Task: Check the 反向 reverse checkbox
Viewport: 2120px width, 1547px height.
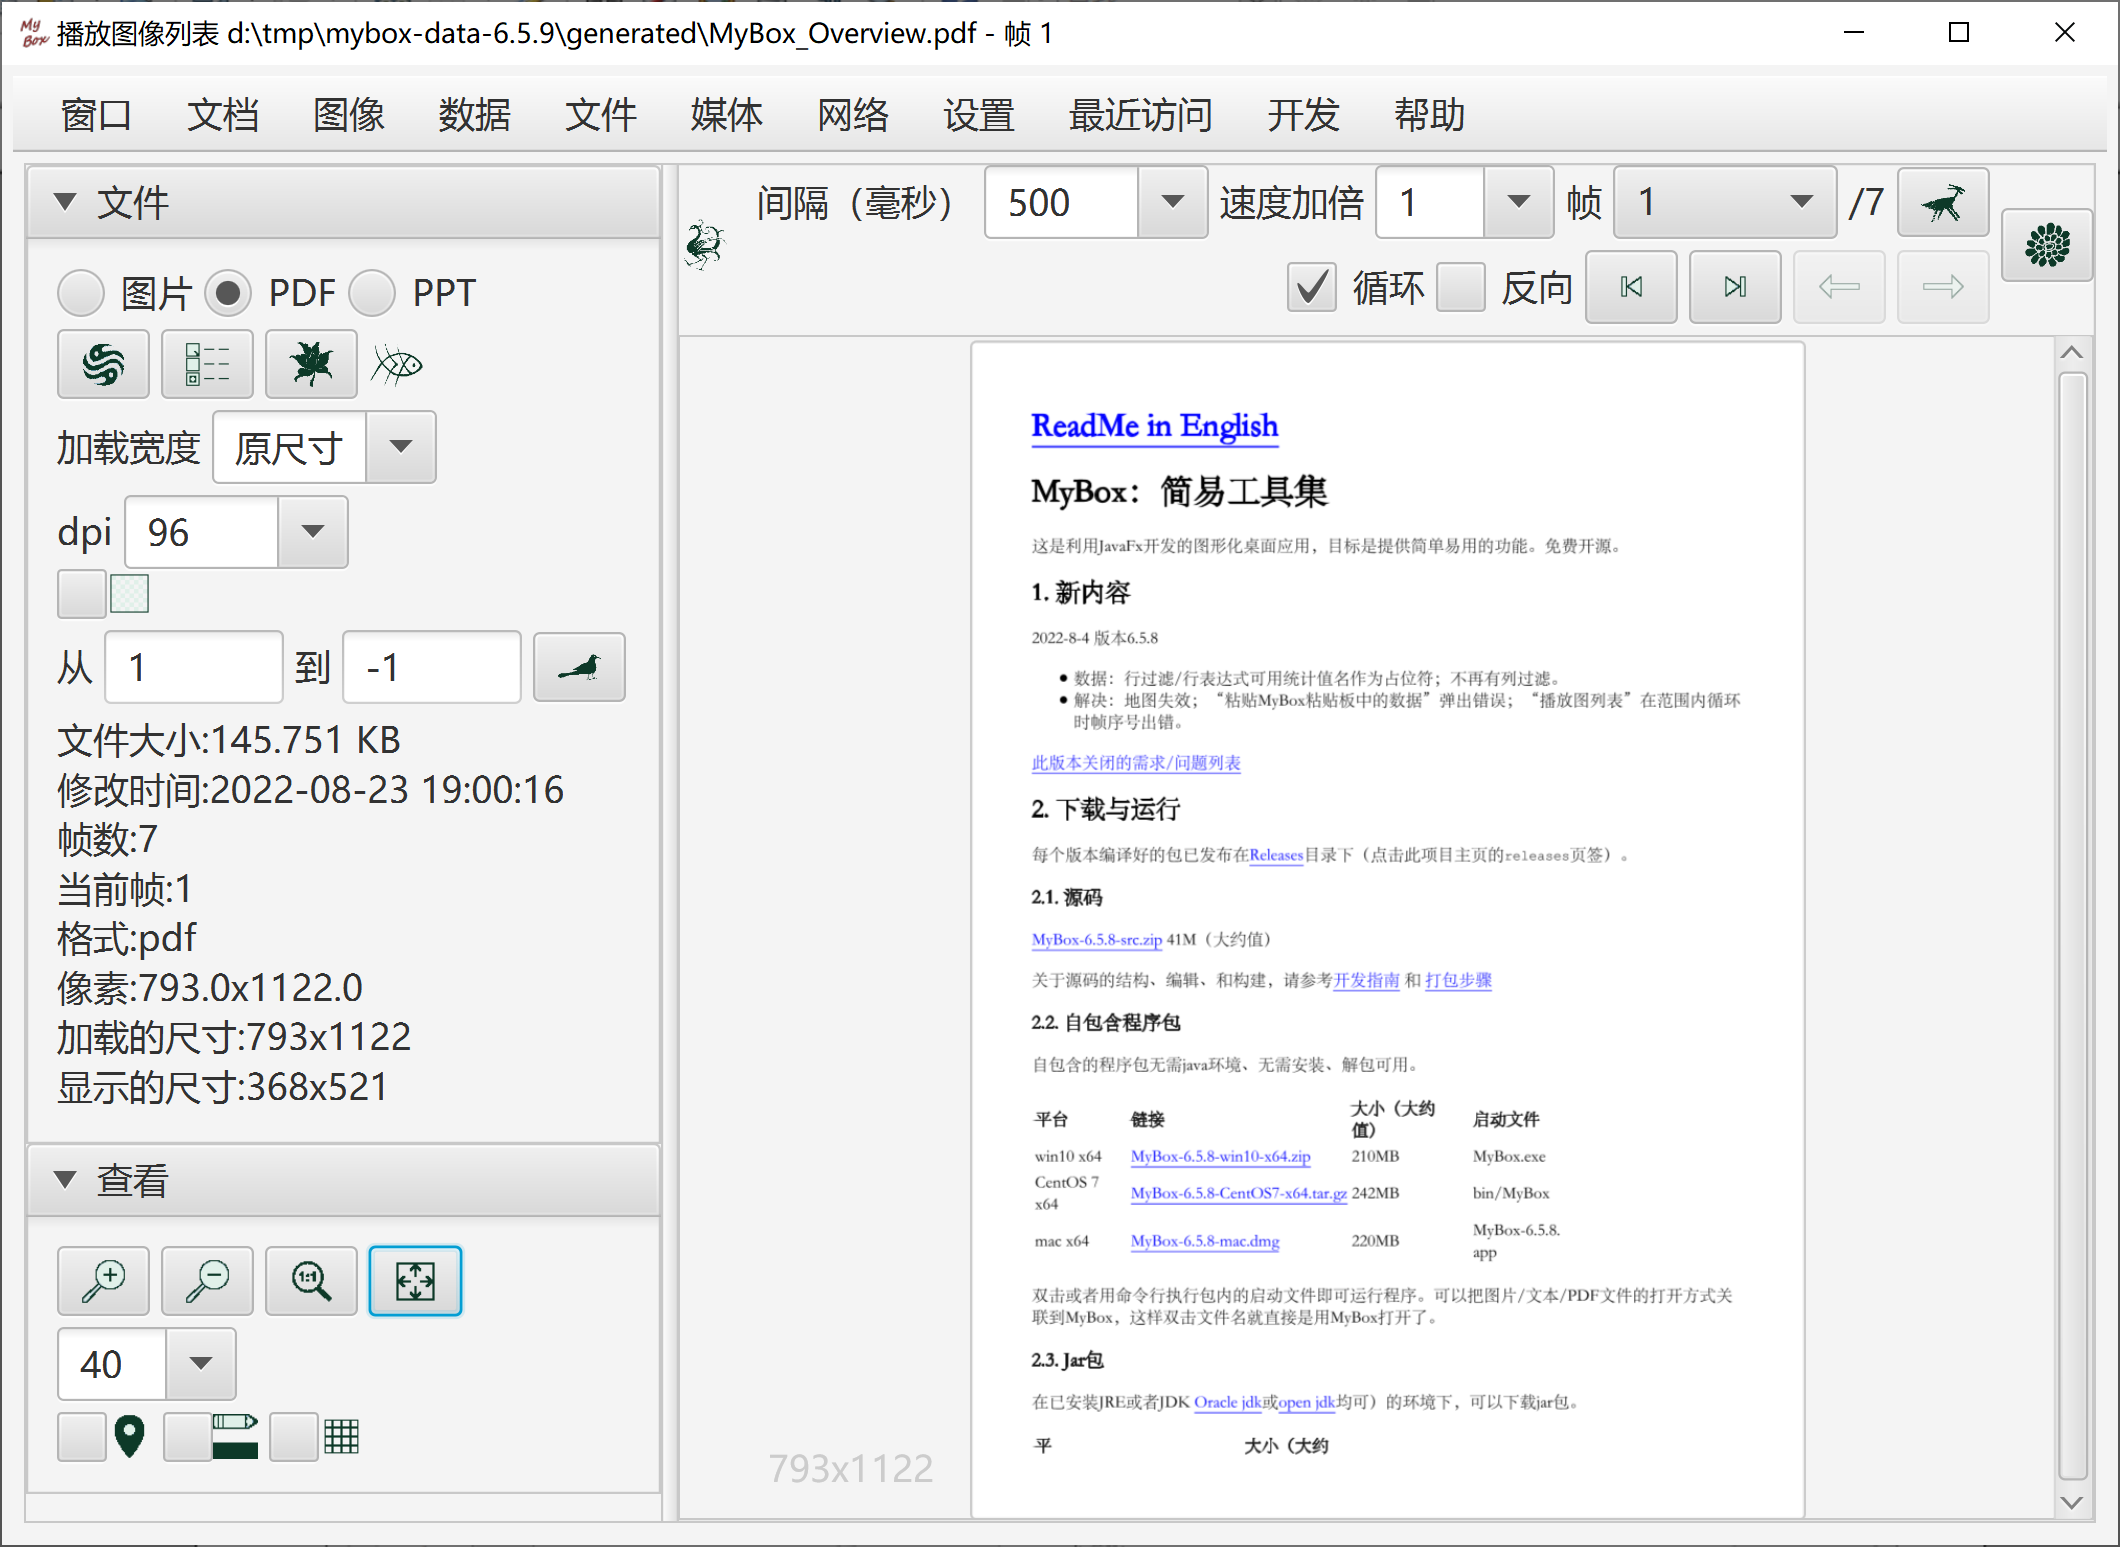Action: pyautogui.click(x=1460, y=287)
